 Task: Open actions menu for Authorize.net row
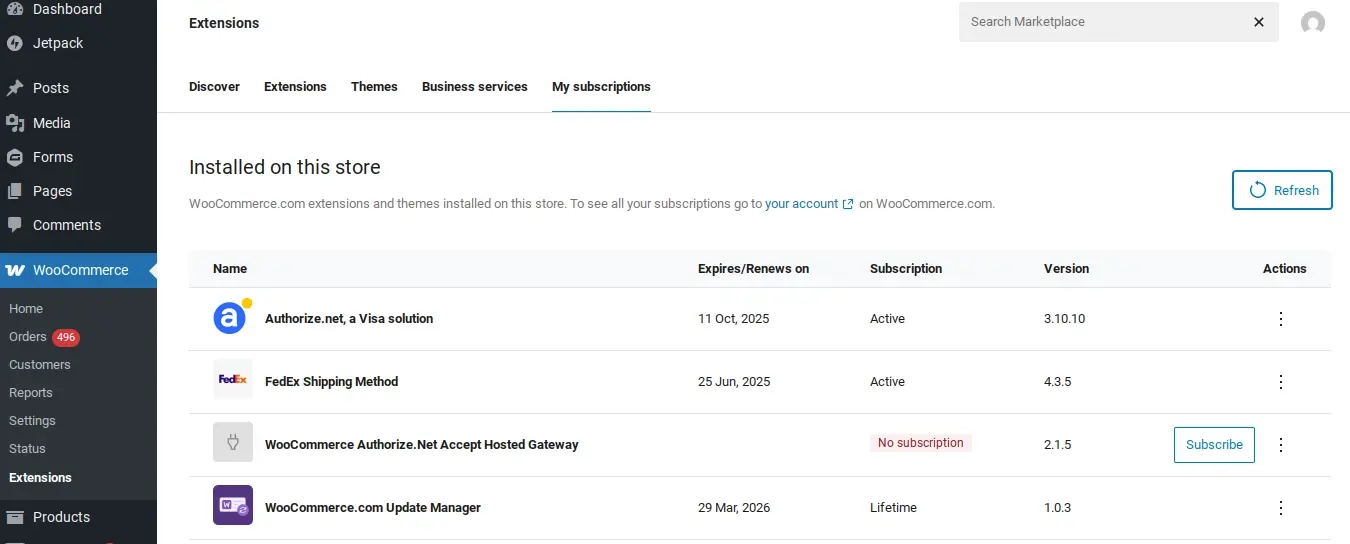pyautogui.click(x=1281, y=319)
